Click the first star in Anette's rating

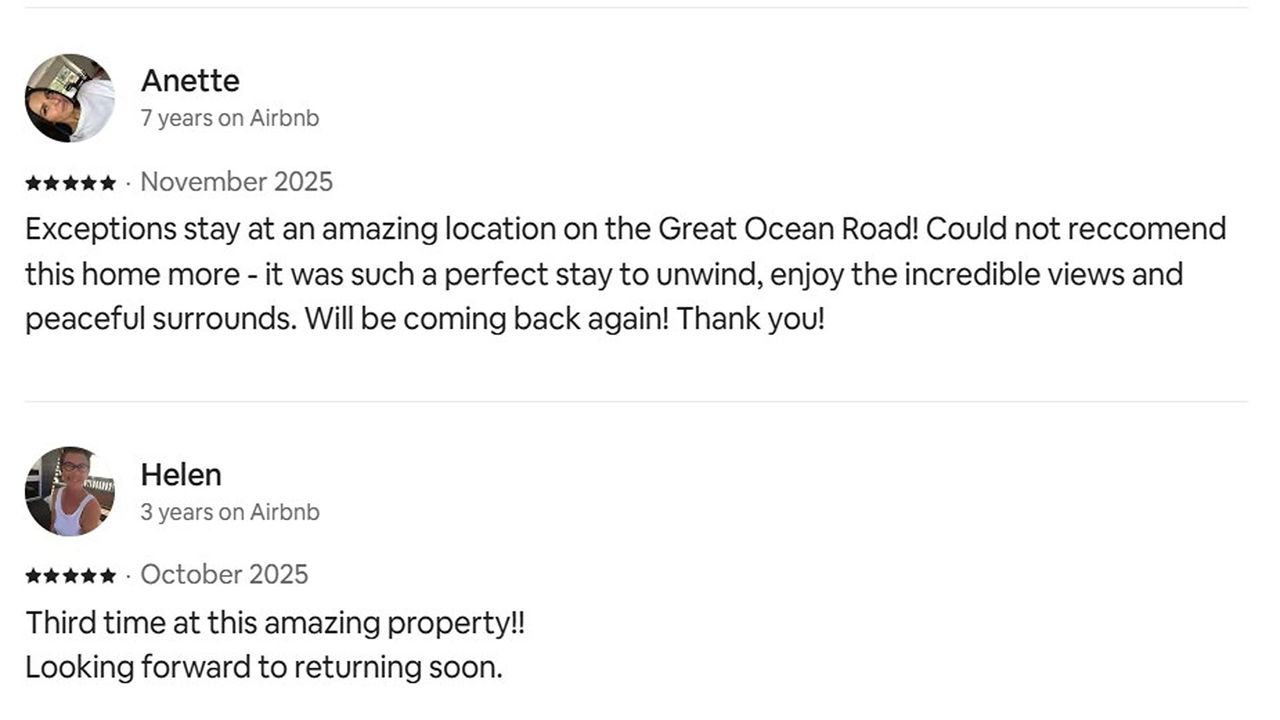(33, 183)
